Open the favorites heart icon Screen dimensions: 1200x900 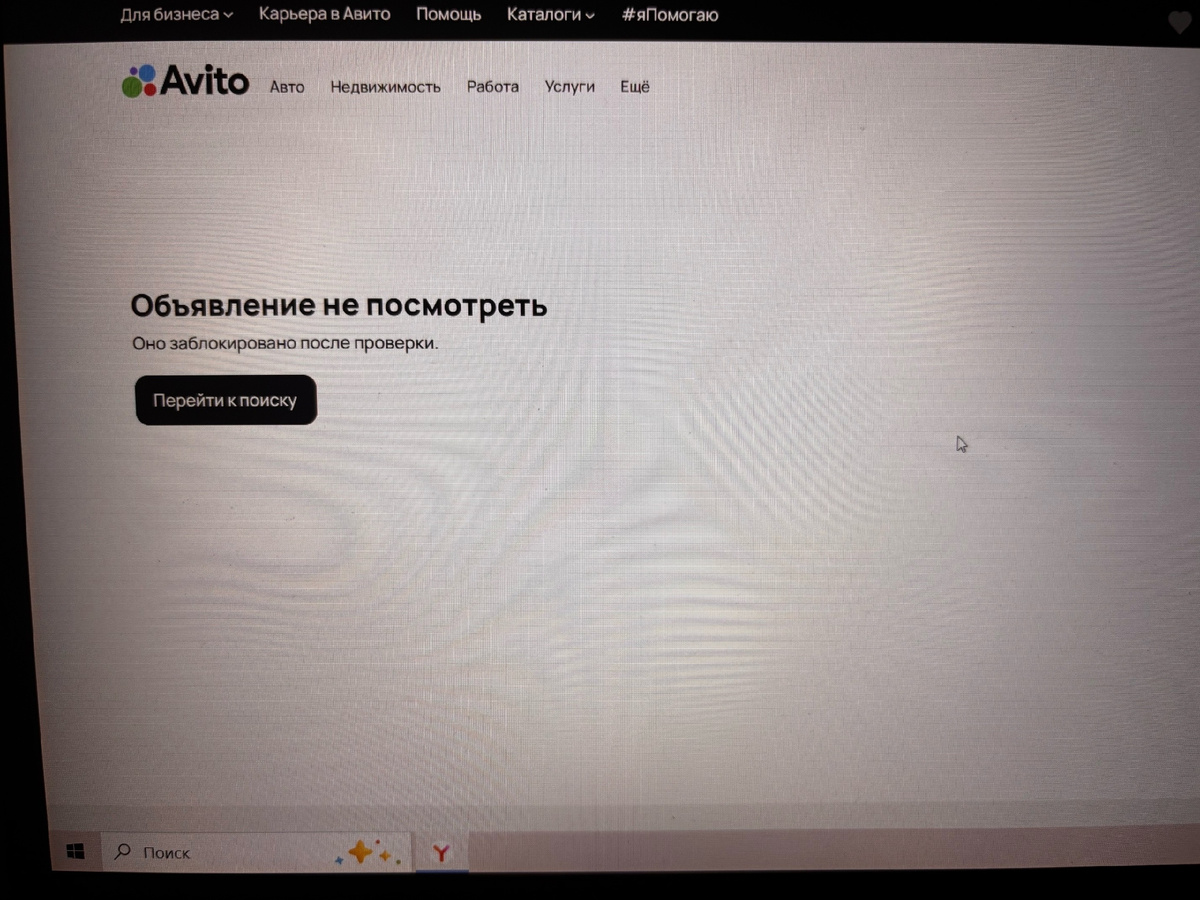point(1180,22)
